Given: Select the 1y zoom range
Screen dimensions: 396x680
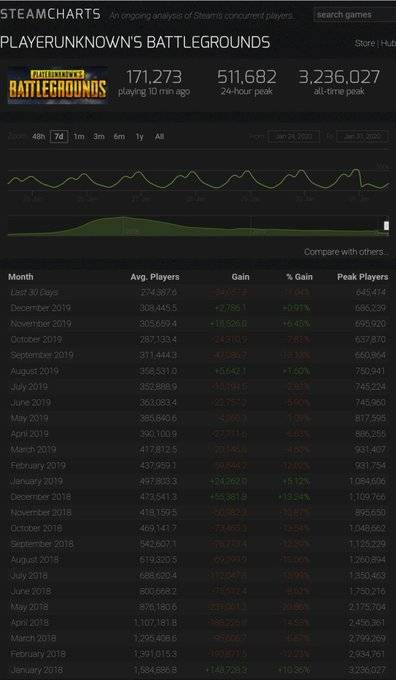Looking at the screenshot, I should coord(139,137).
